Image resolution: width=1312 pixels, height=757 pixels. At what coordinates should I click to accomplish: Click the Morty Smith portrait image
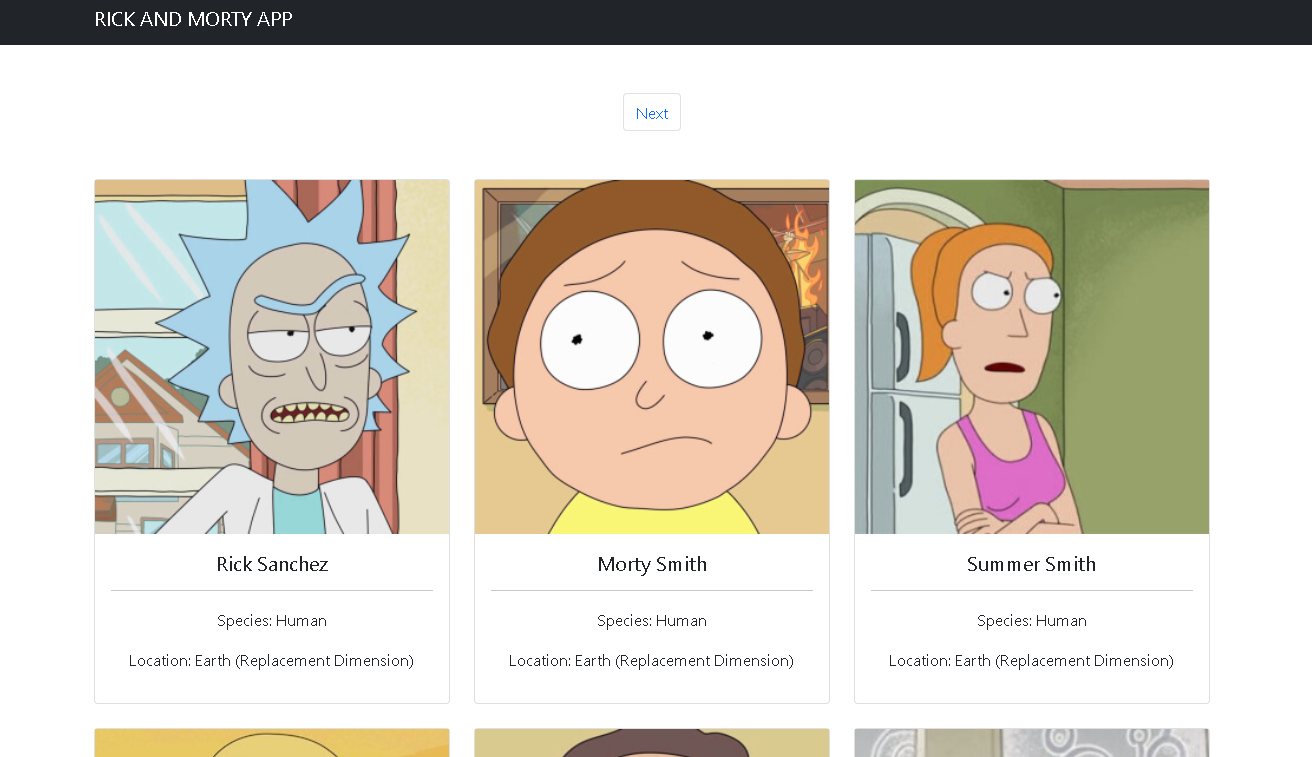[x=651, y=355]
